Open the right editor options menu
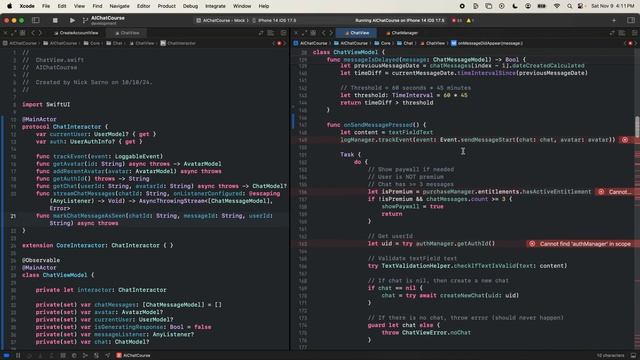Screen dimensions: 640x360 tap(622, 33)
